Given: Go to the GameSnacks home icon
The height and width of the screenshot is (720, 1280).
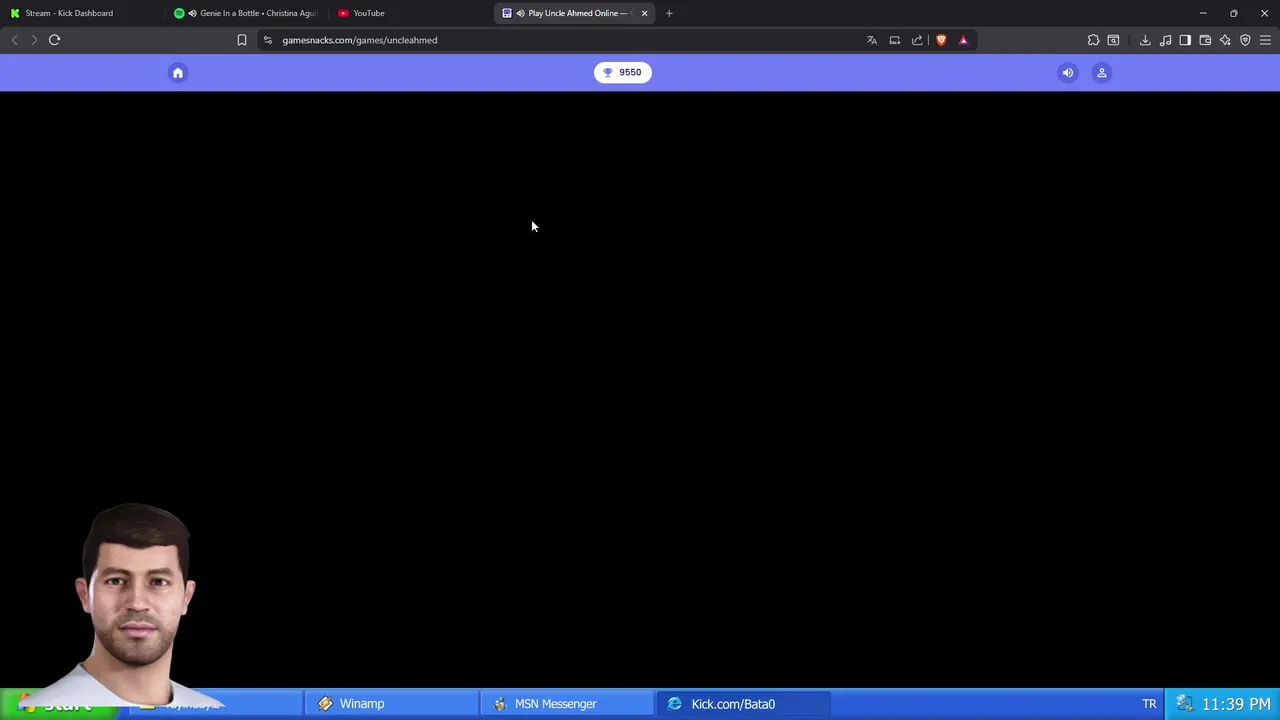Looking at the screenshot, I should tap(178, 72).
